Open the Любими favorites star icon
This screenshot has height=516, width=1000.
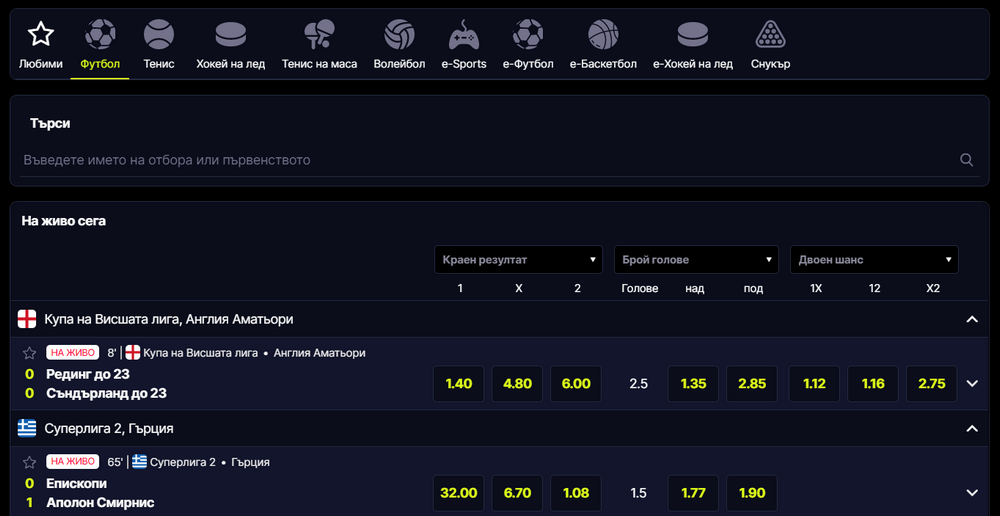[x=40, y=35]
